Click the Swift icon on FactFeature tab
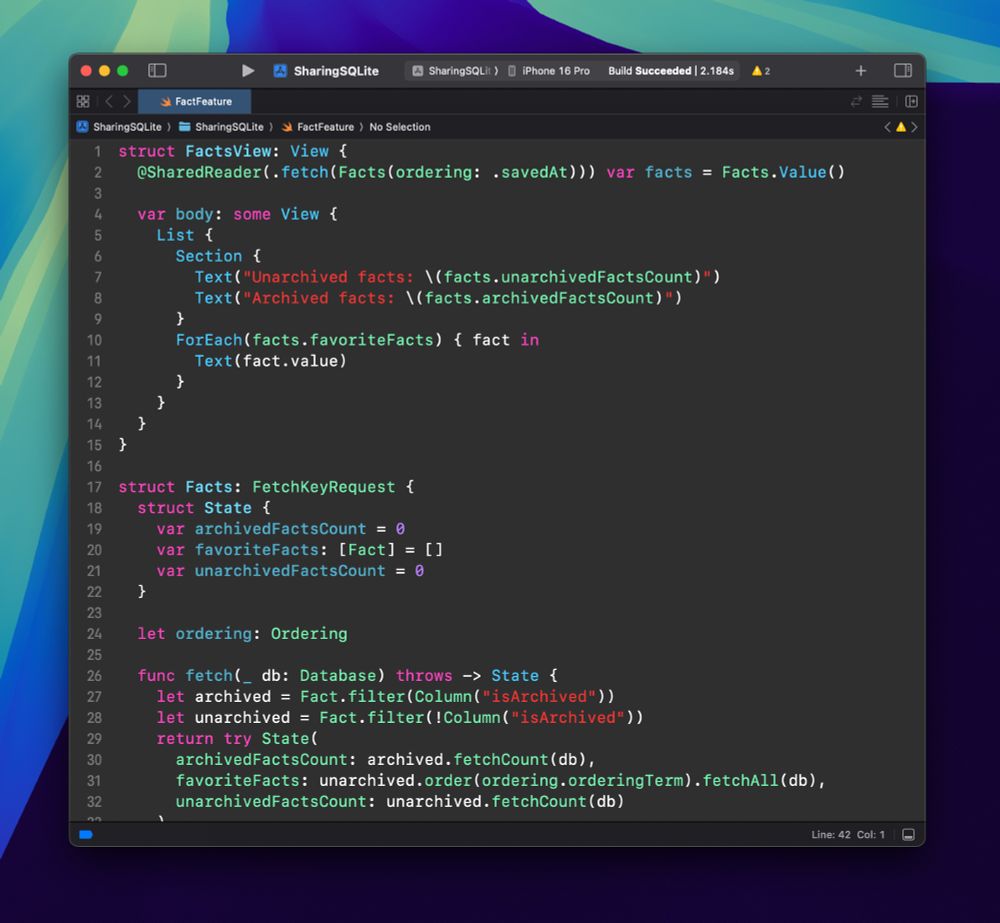The image size is (1000, 923). (166, 101)
